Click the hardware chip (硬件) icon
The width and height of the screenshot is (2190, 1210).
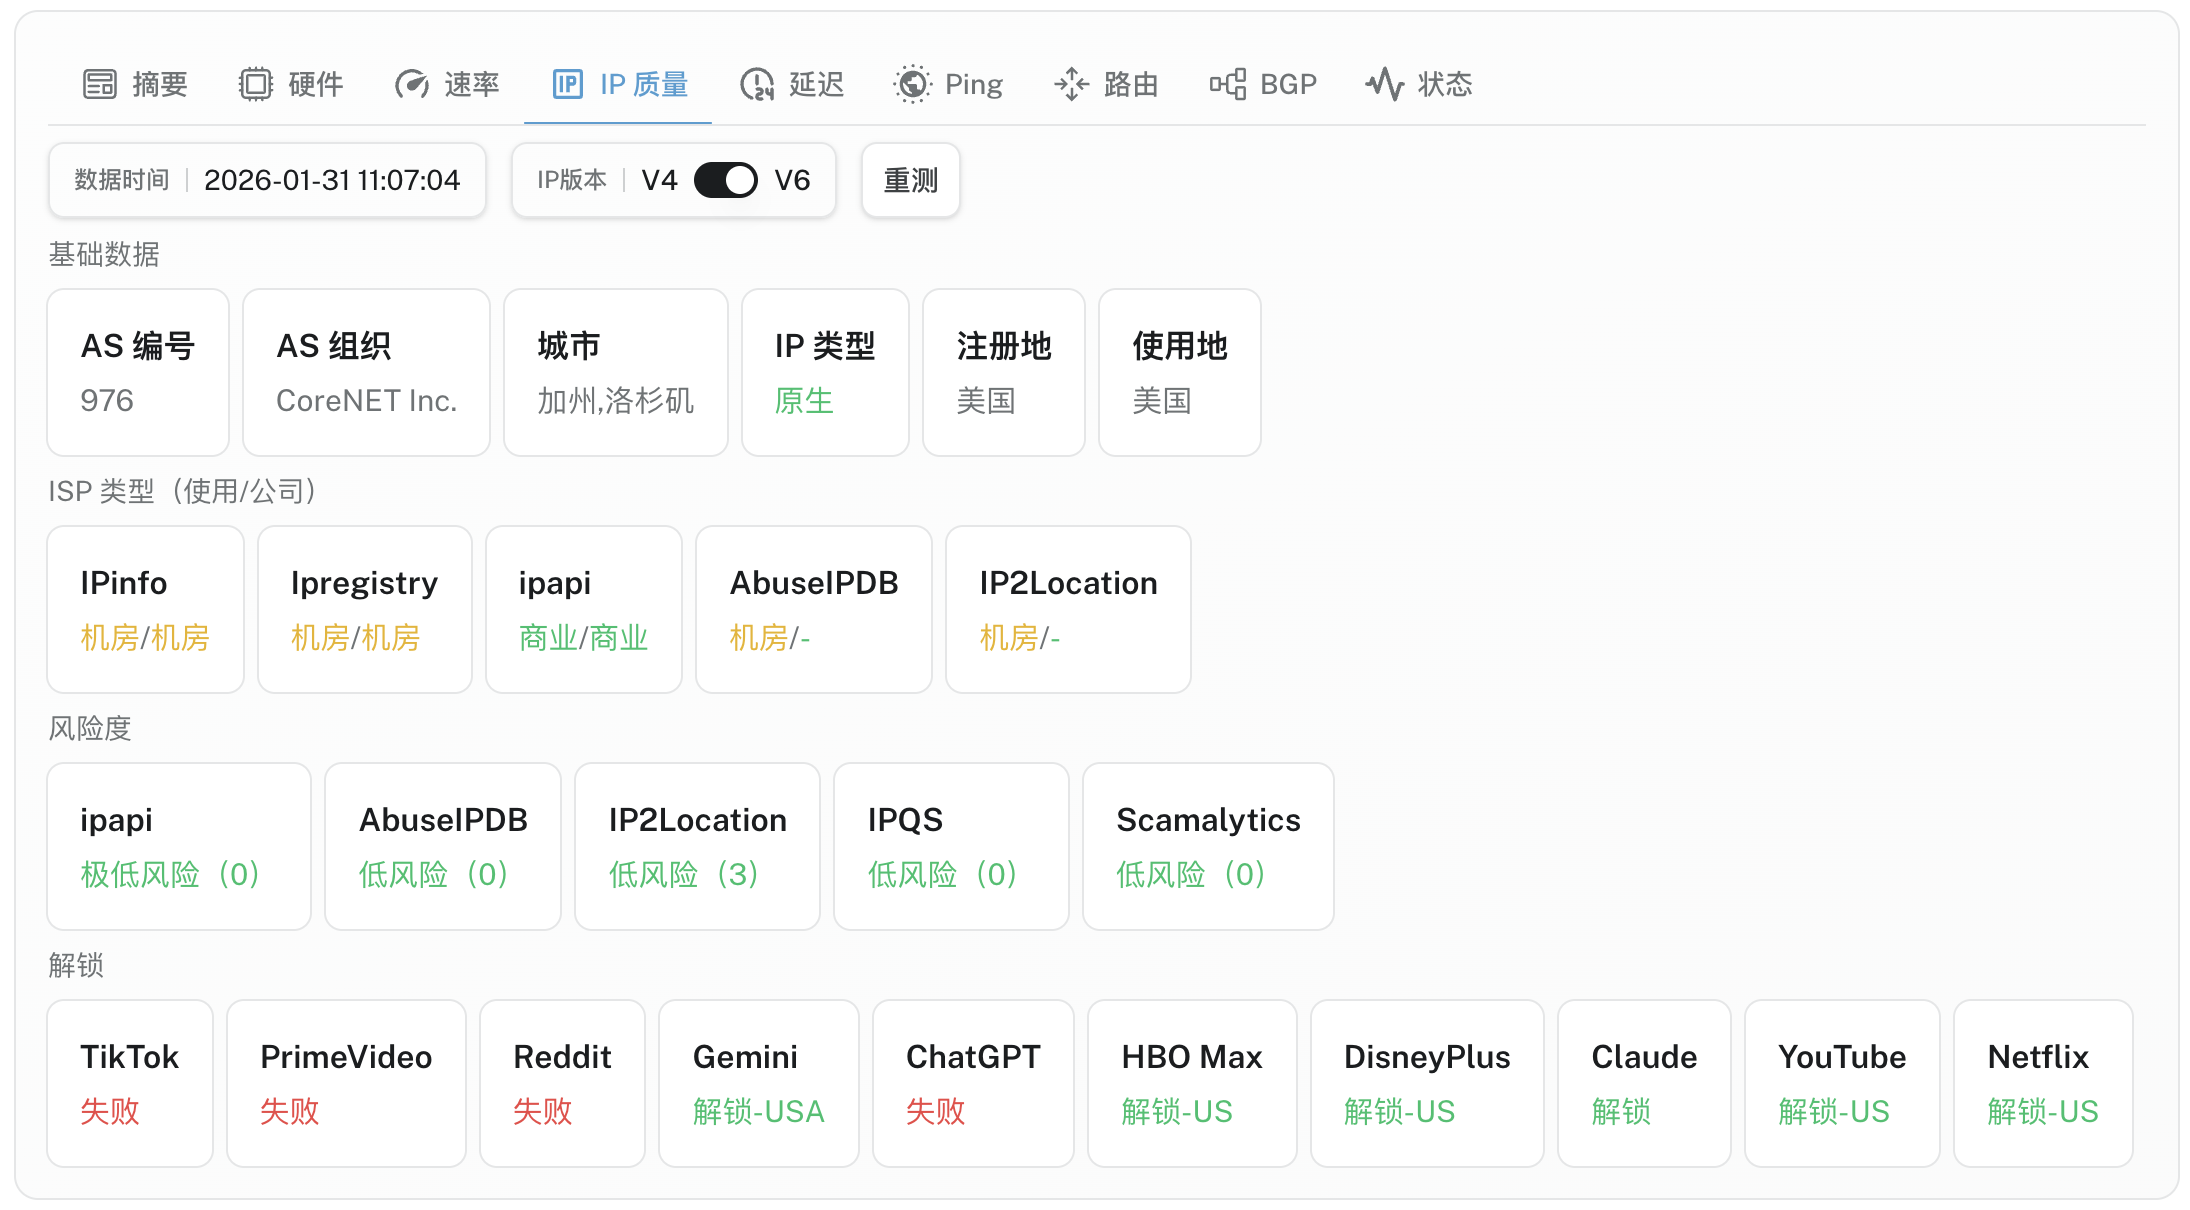(256, 84)
